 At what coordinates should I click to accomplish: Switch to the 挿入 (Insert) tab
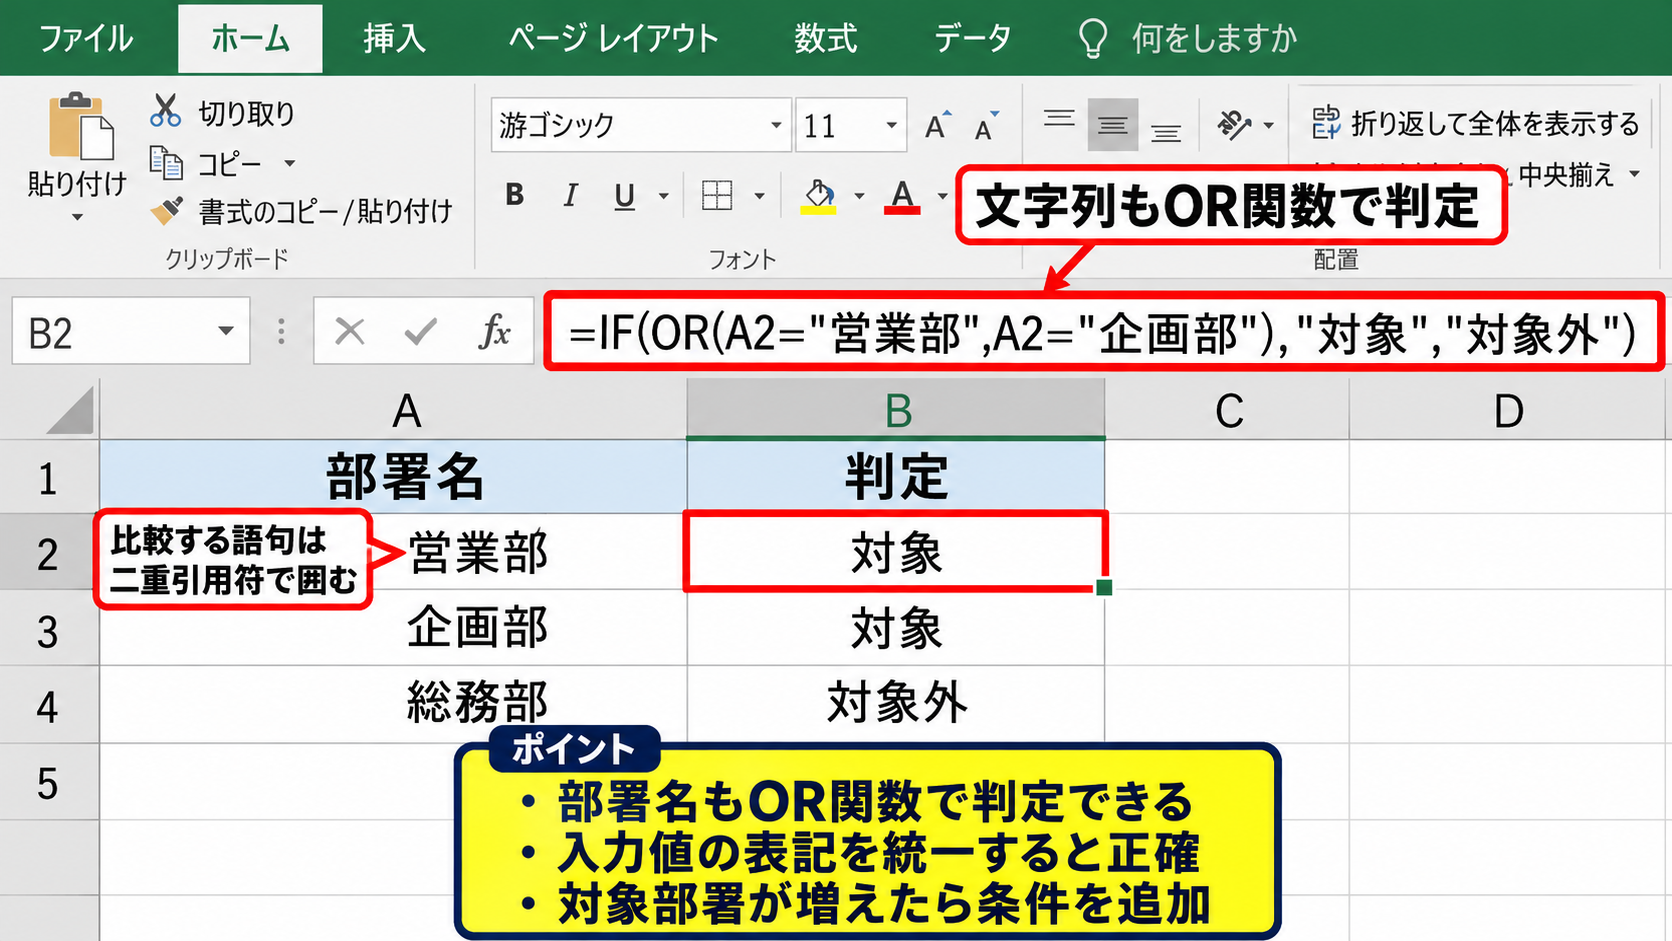point(394,39)
